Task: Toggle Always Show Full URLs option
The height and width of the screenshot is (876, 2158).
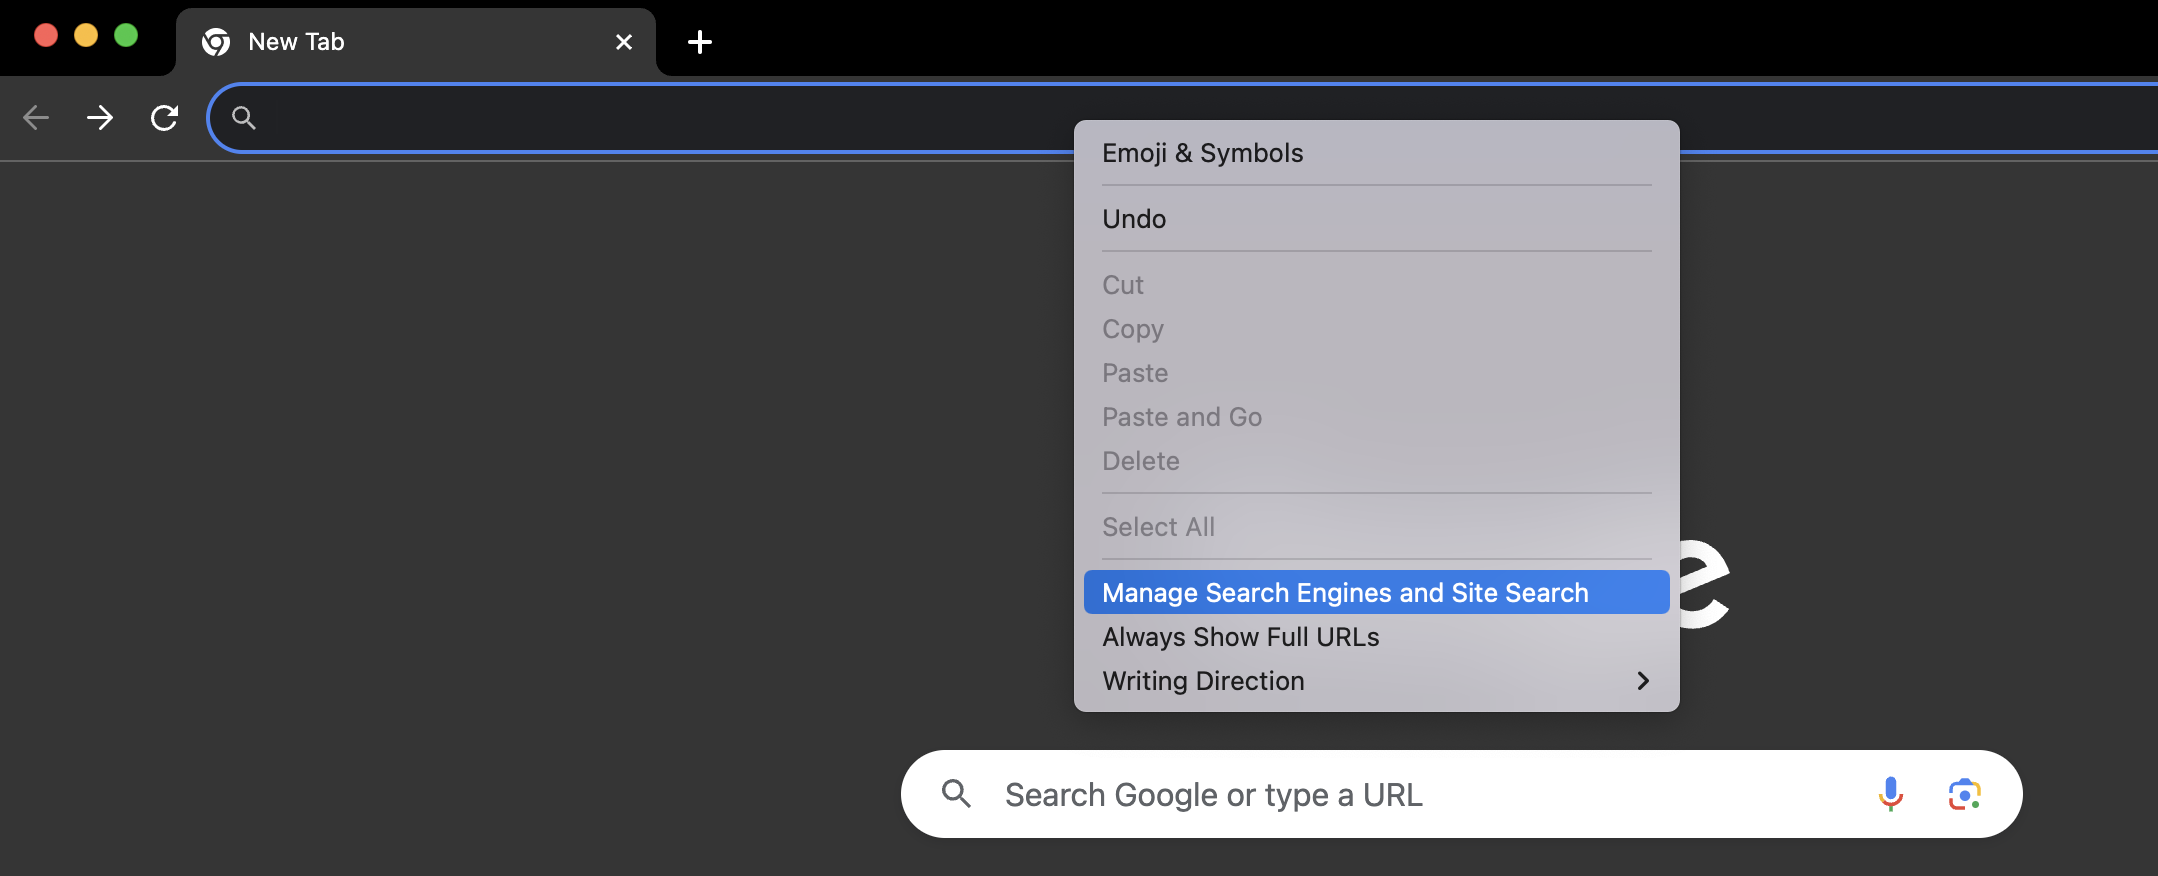Action: pos(1240,637)
